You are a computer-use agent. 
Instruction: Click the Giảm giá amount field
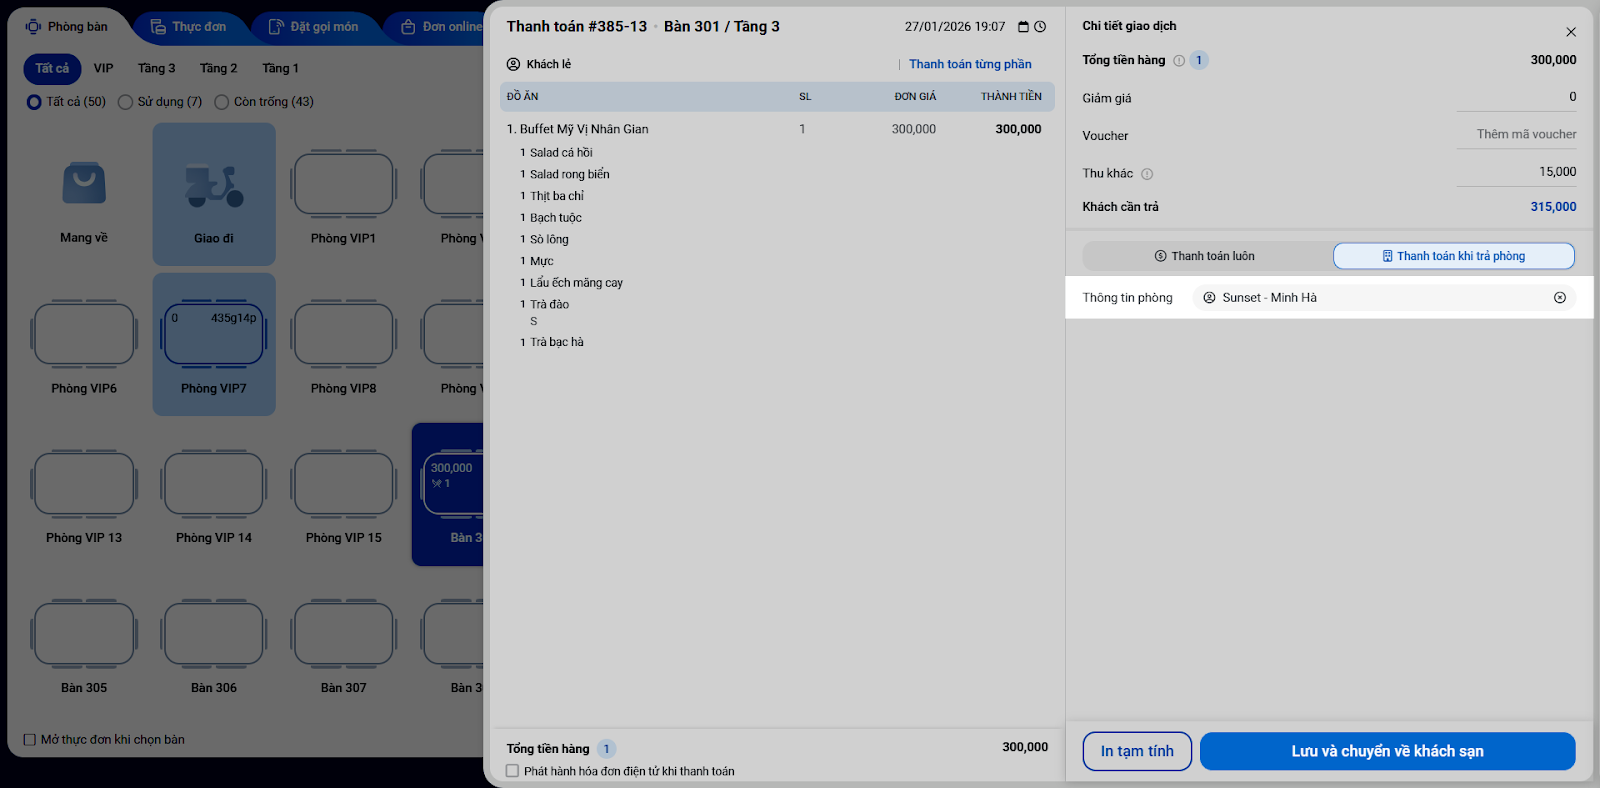click(1516, 97)
